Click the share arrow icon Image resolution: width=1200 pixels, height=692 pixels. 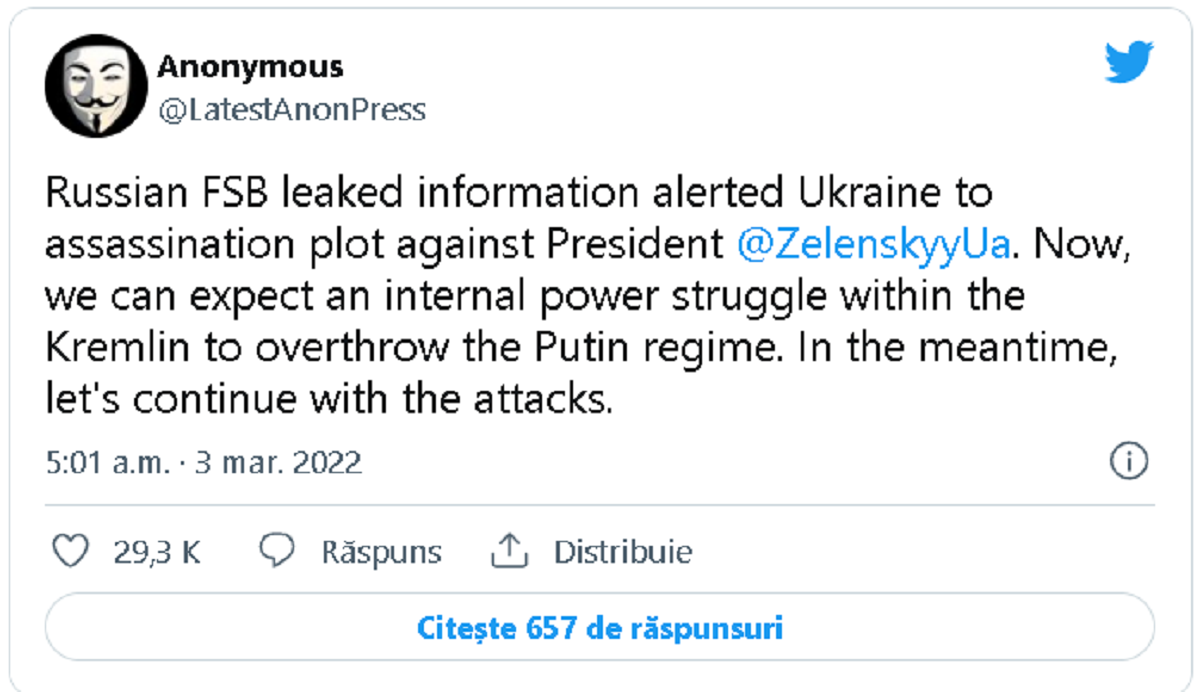point(508,550)
